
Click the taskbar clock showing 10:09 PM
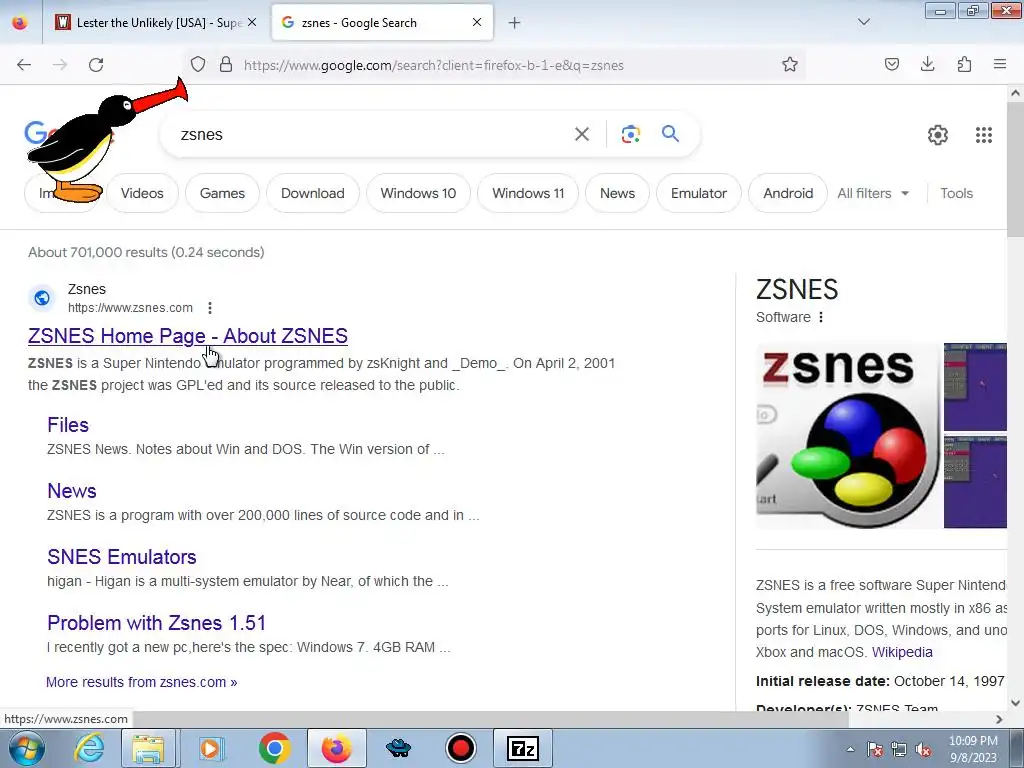tap(973, 749)
